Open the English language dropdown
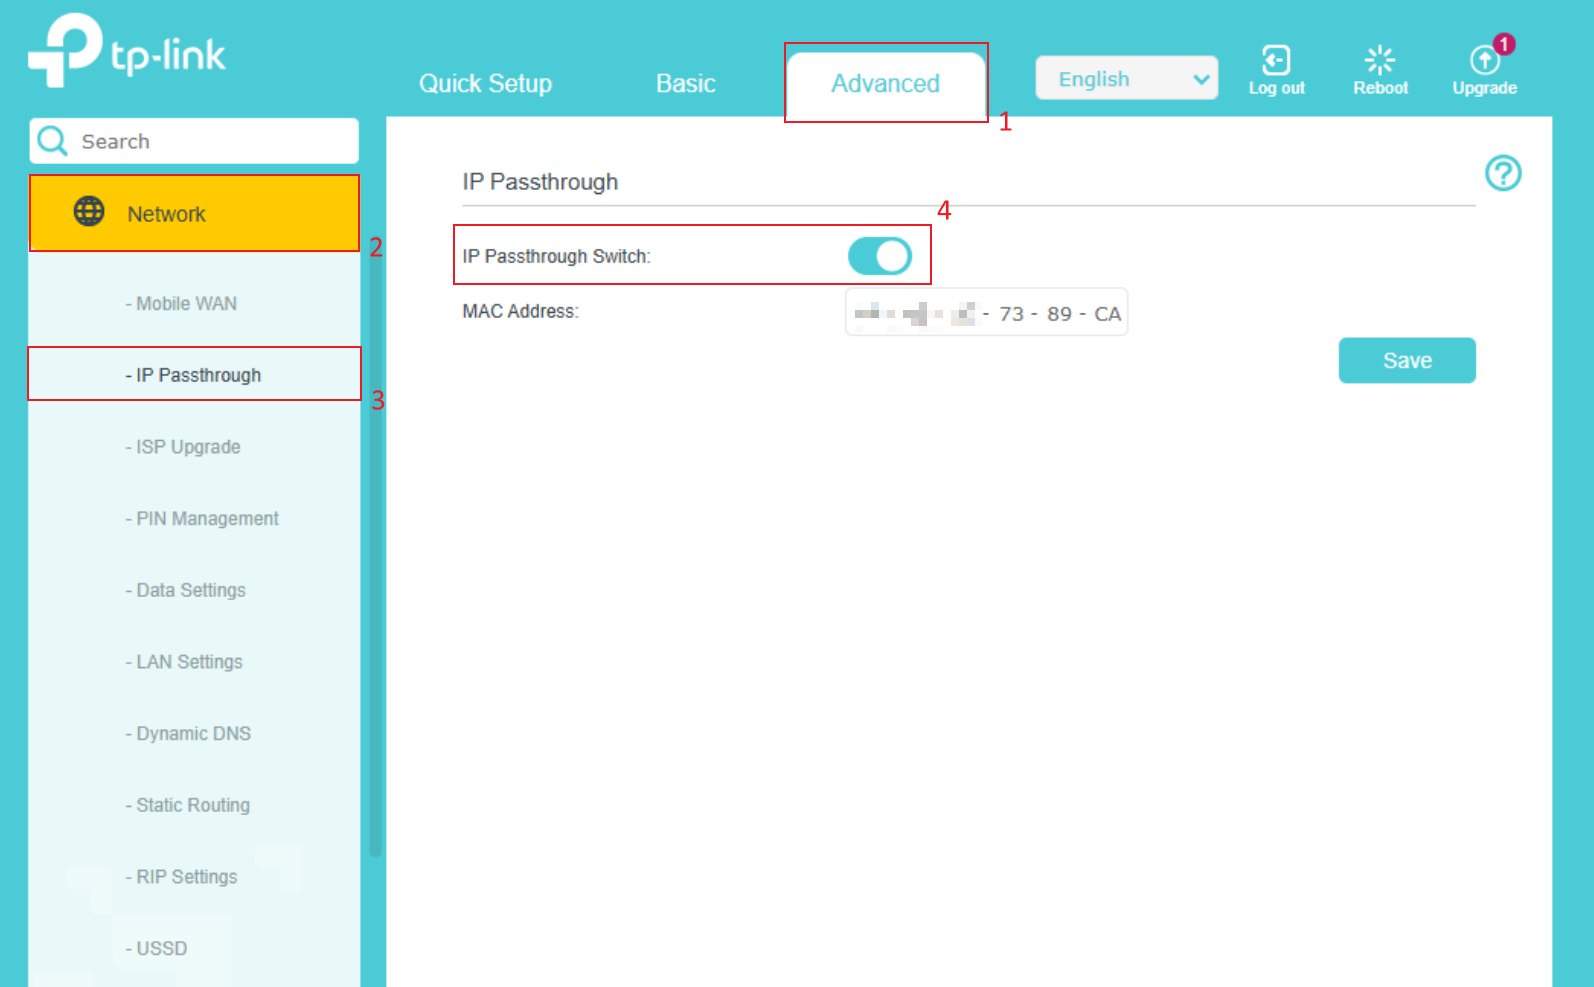 pos(1126,79)
